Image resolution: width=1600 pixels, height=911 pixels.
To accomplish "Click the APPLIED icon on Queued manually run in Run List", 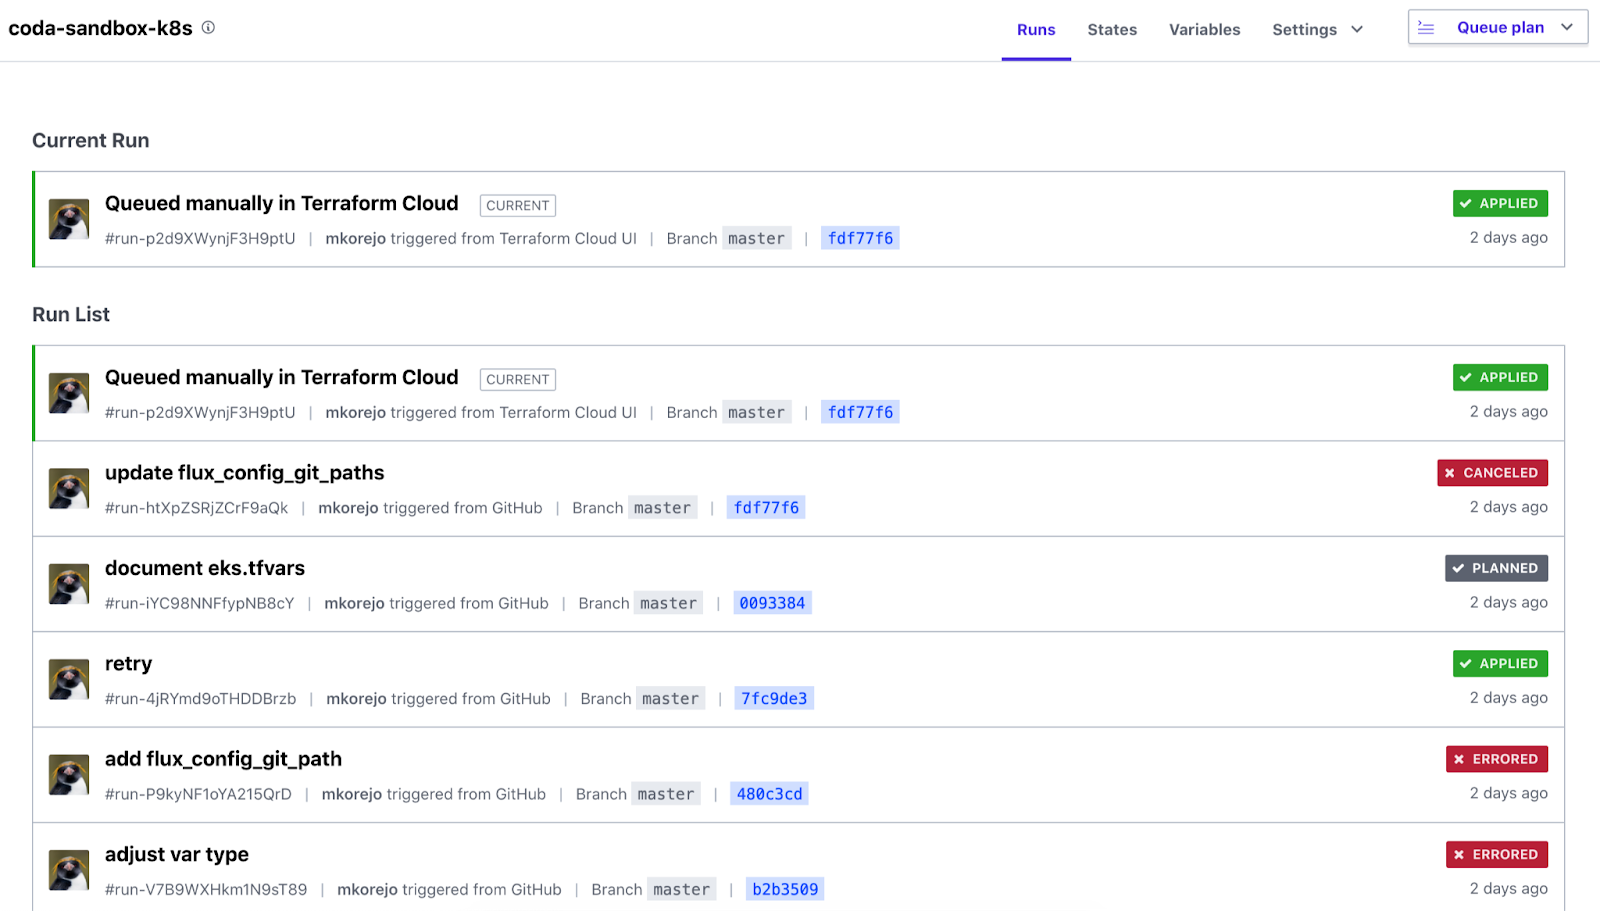I will point(1464,377).
